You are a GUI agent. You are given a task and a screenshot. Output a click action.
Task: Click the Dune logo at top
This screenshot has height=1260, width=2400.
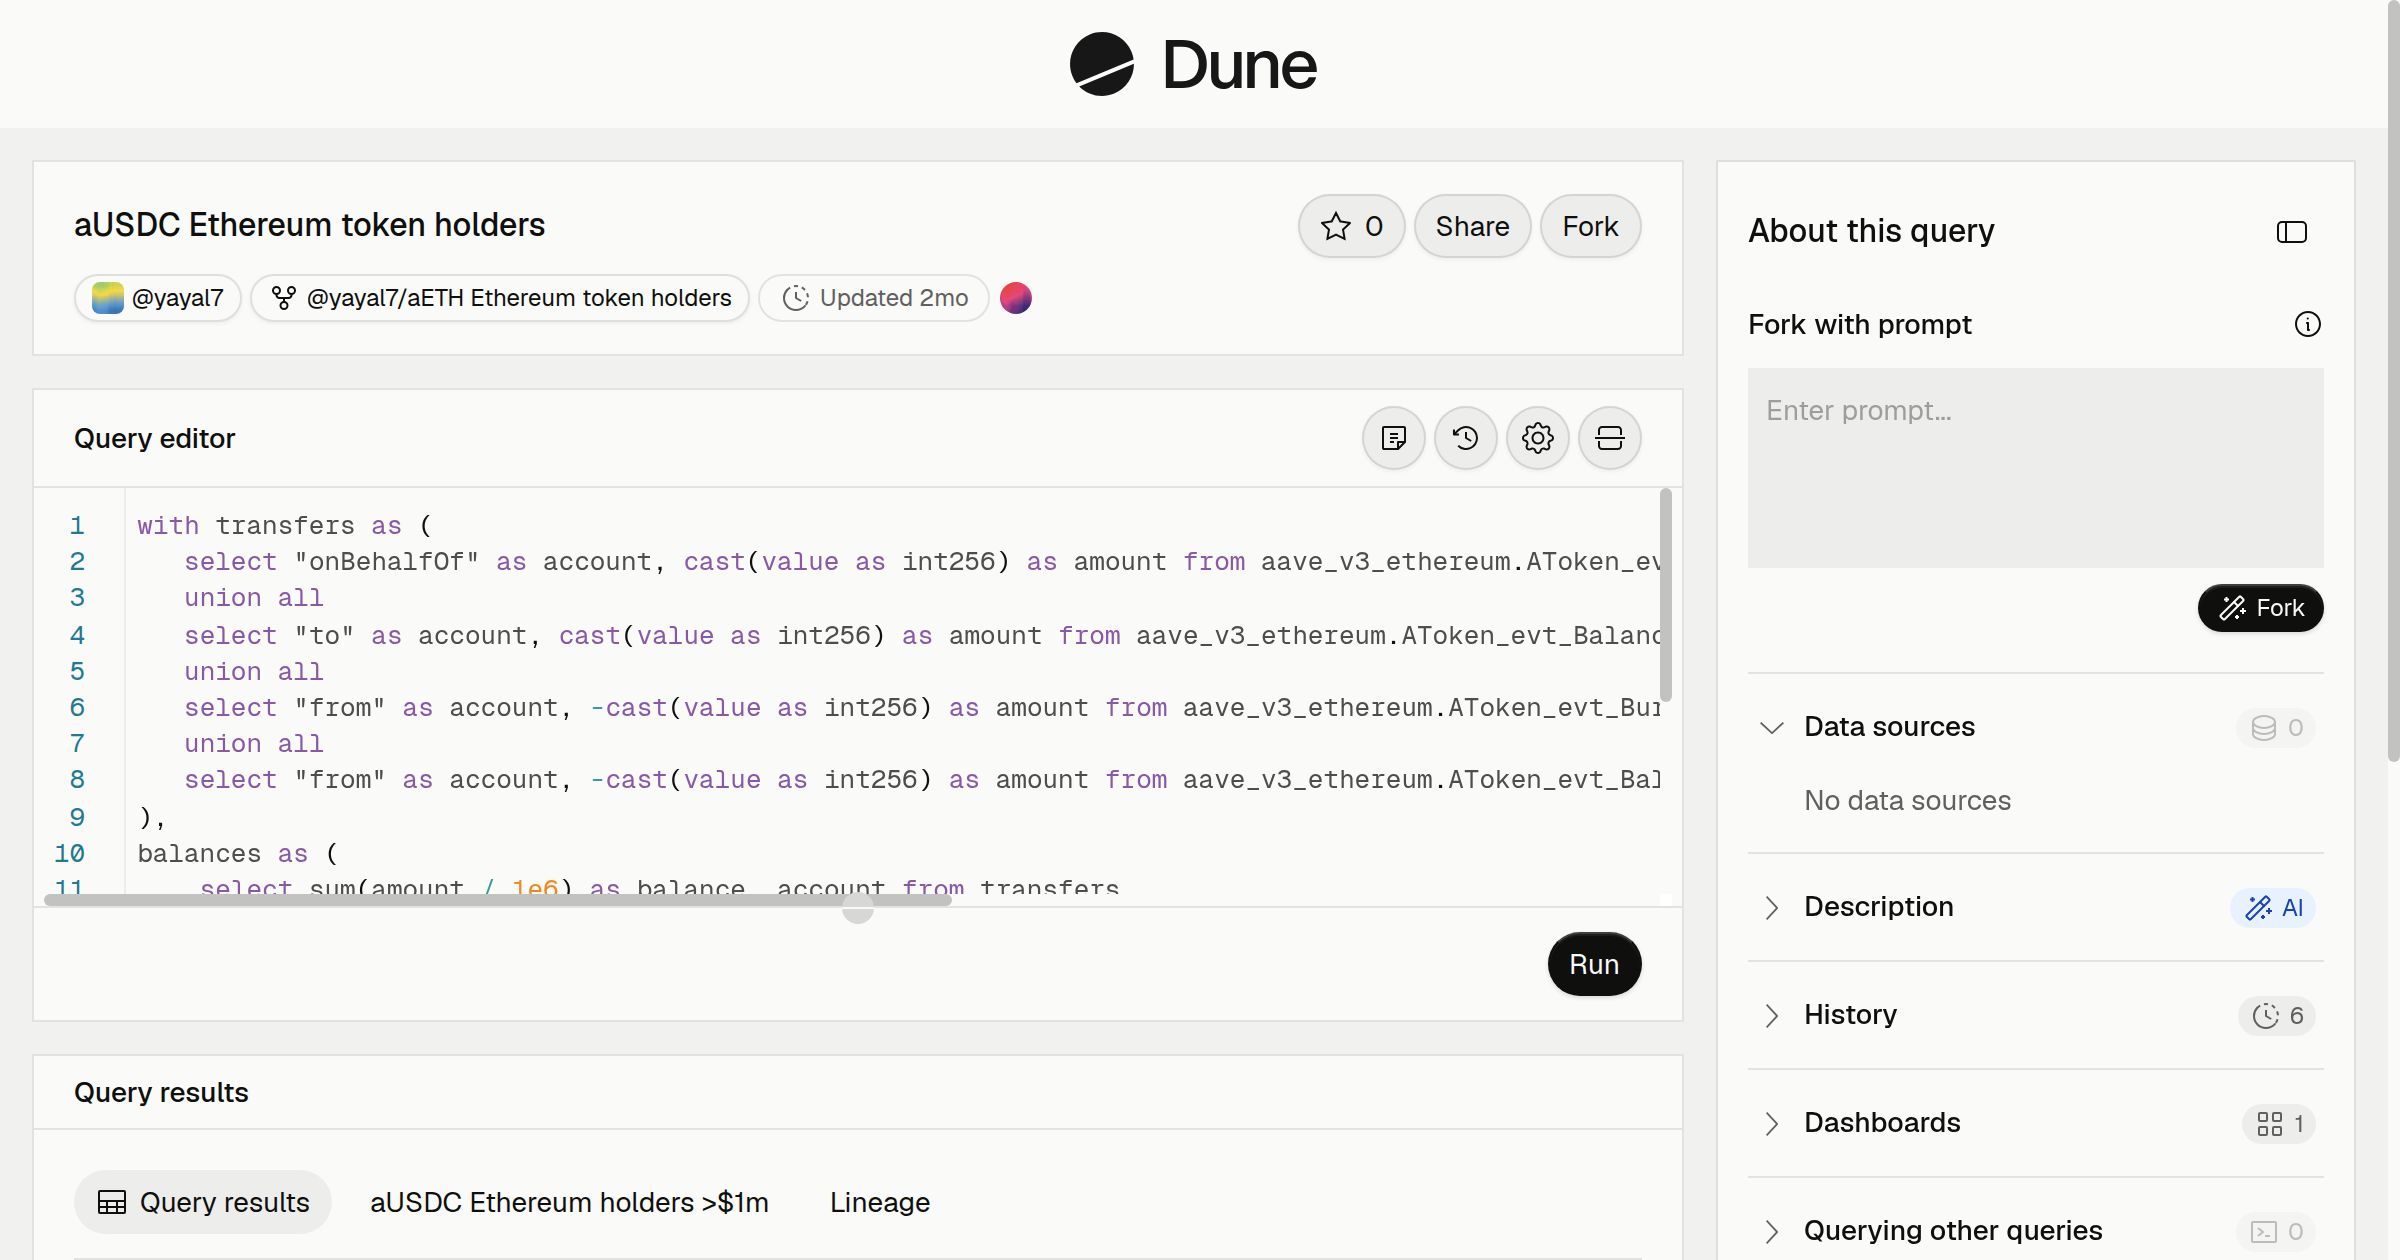[1193, 64]
